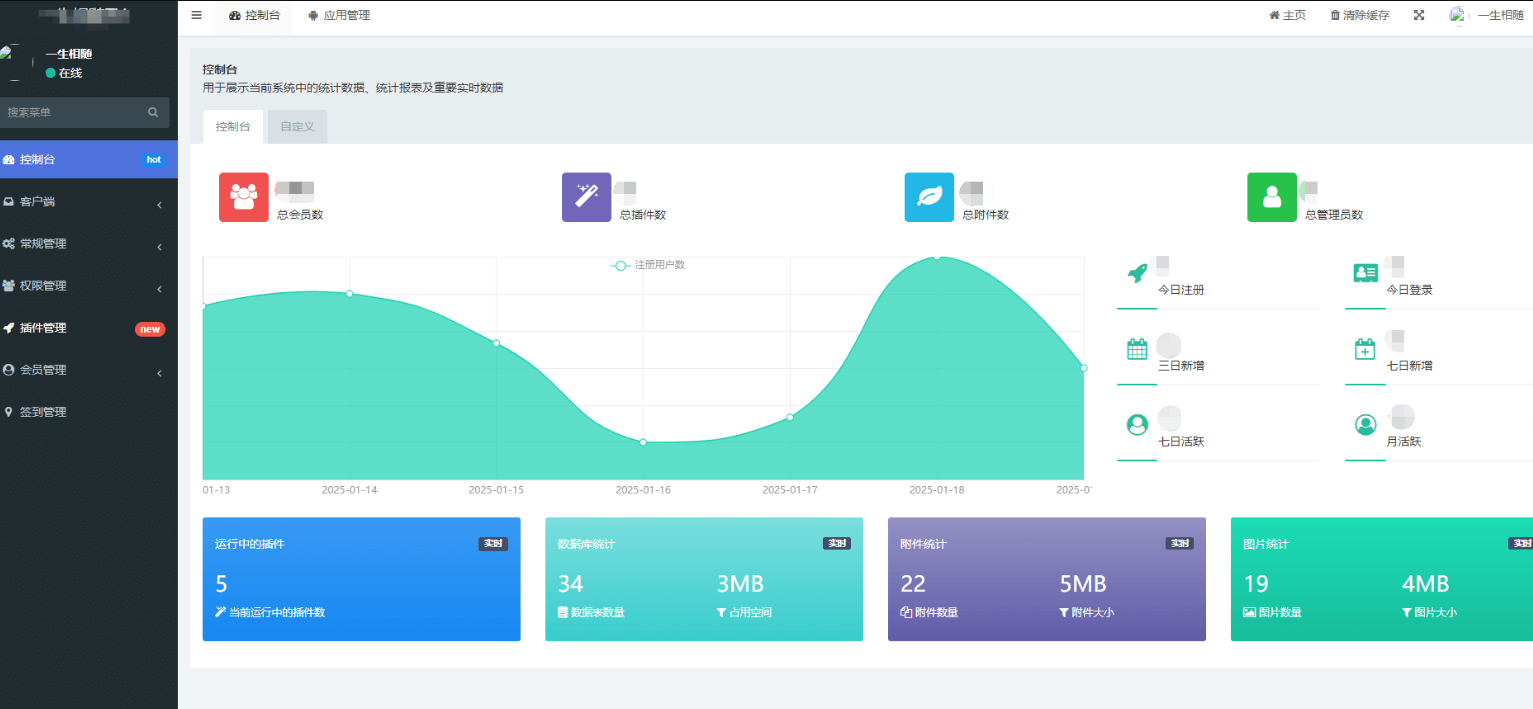Viewport: 1533px width, 709px height.
Task: Click the search magnifier icon in sidebar
Action: point(153,112)
